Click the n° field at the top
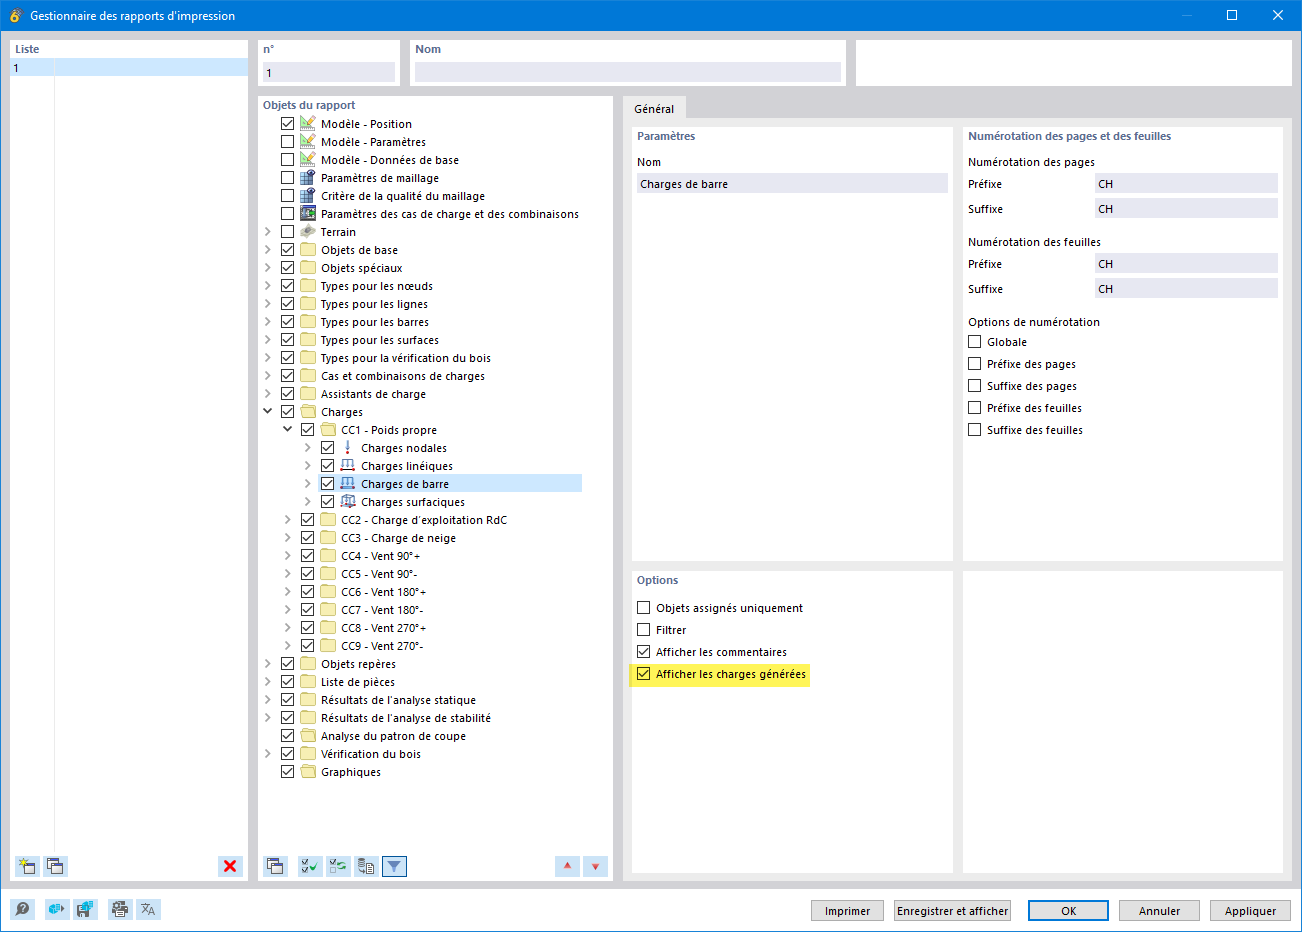Image resolution: width=1302 pixels, height=932 pixels. pos(329,73)
